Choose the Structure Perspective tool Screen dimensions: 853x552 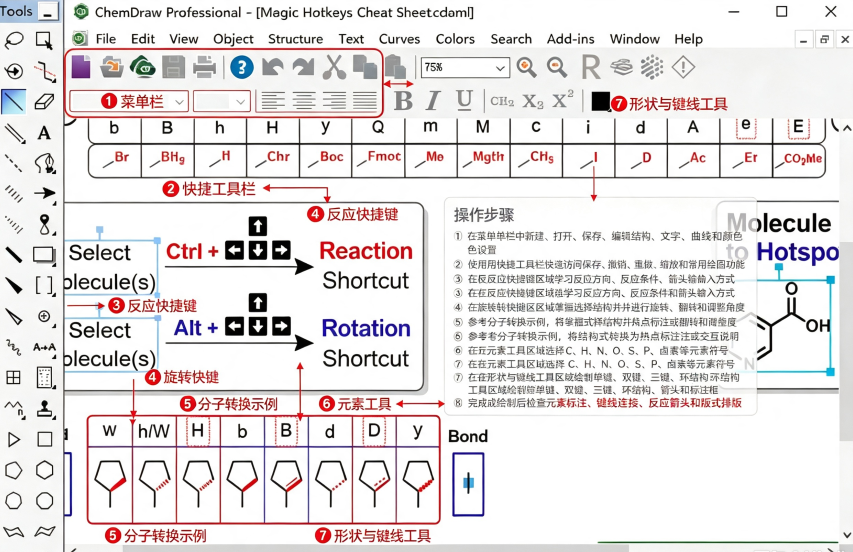point(14,71)
